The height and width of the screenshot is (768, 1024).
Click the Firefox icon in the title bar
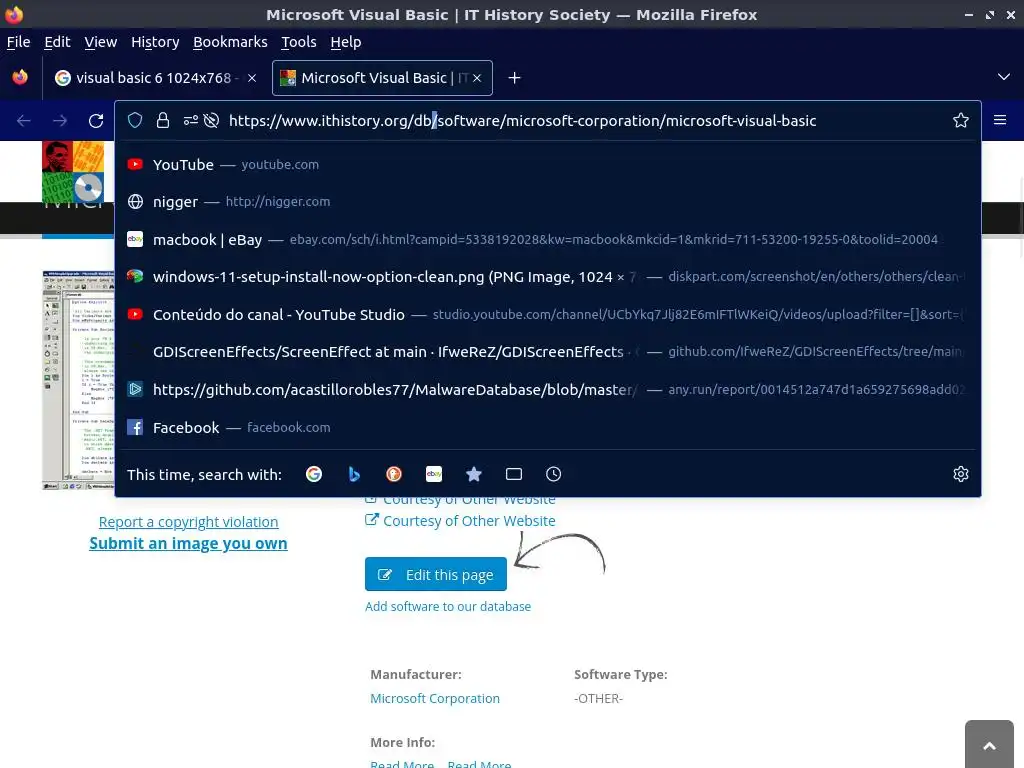click(14, 14)
